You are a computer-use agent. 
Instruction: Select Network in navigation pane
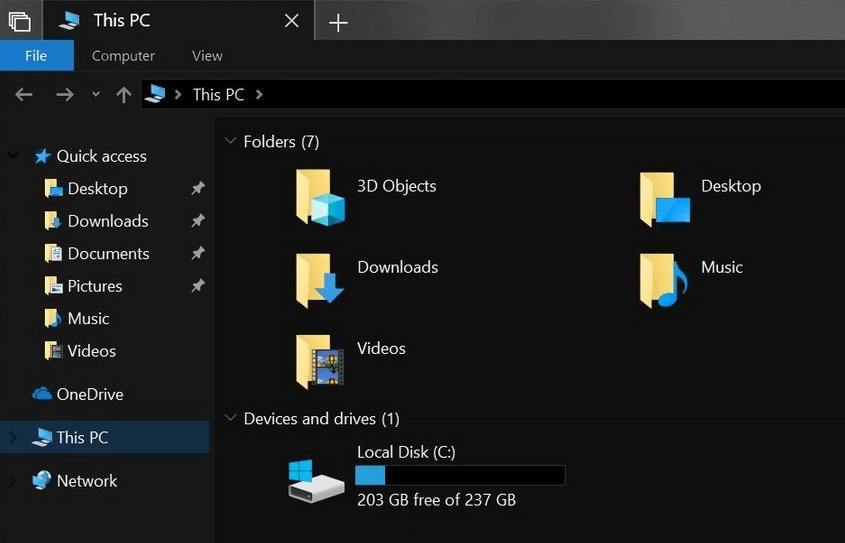(x=74, y=481)
